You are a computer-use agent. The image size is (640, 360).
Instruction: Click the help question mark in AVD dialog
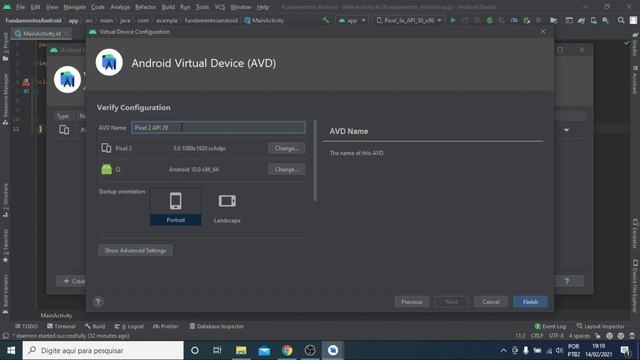(x=98, y=302)
